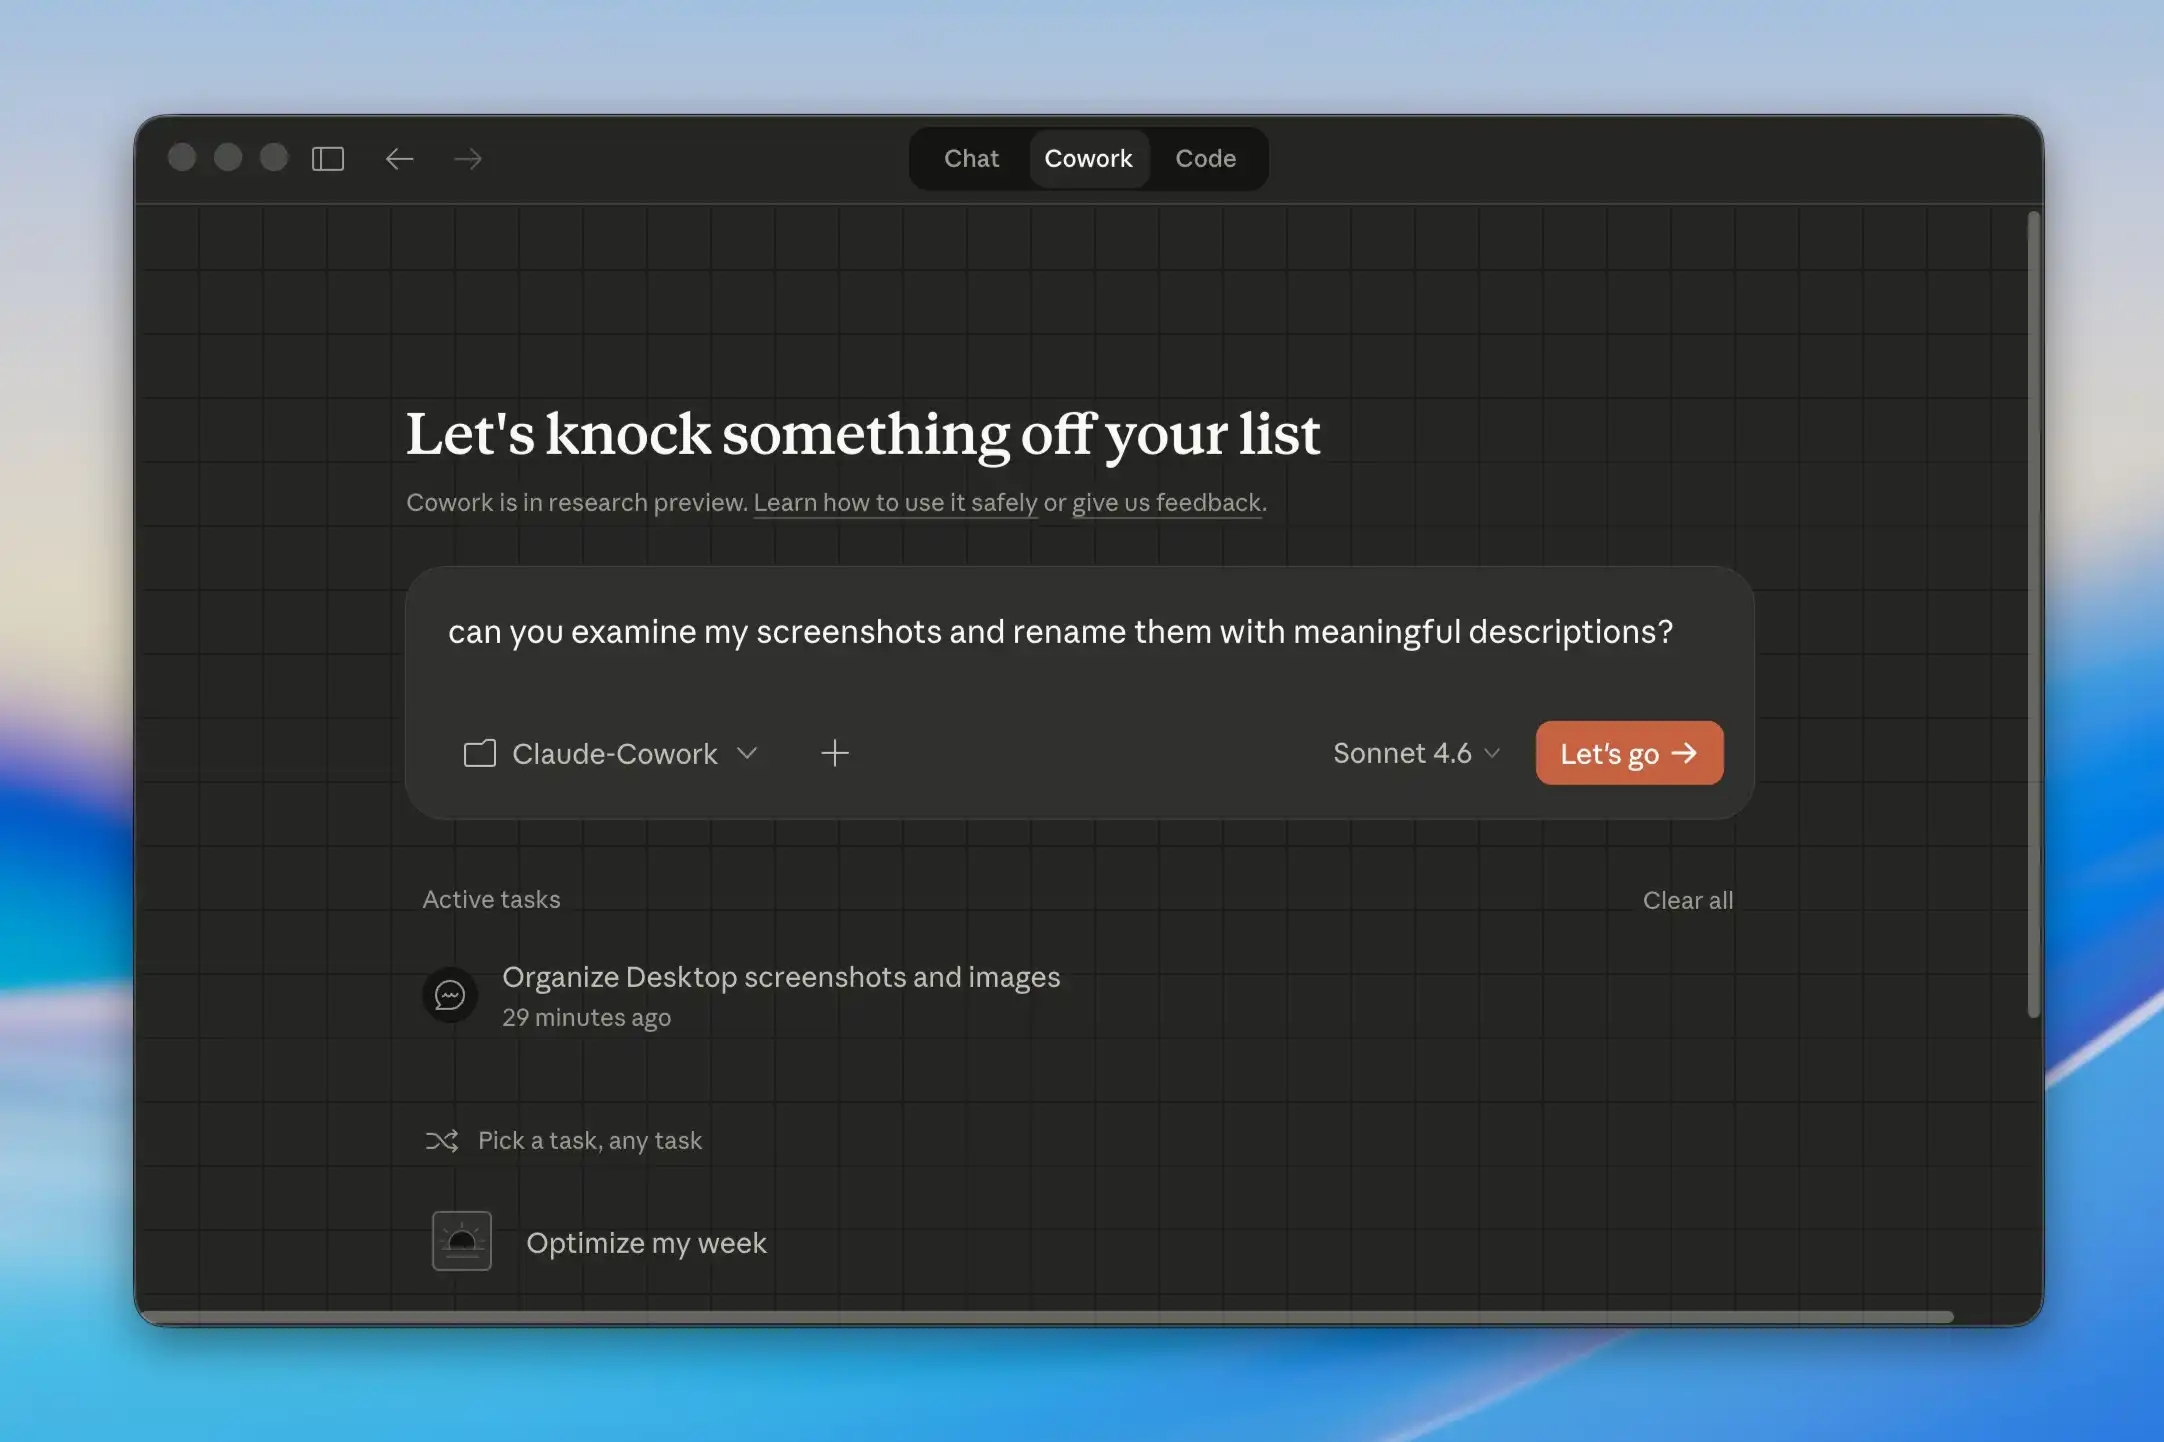2164x1442 pixels.
Task: Click the plus icon to add context
Action: (x=835, y=753)
